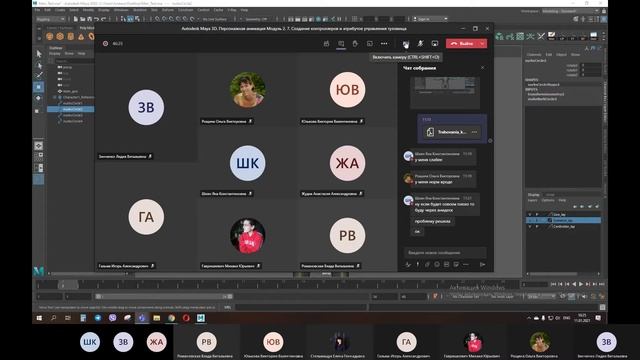Open the Viber icon on taskbar
Screen dimensions: 640x360
point(112,318)
